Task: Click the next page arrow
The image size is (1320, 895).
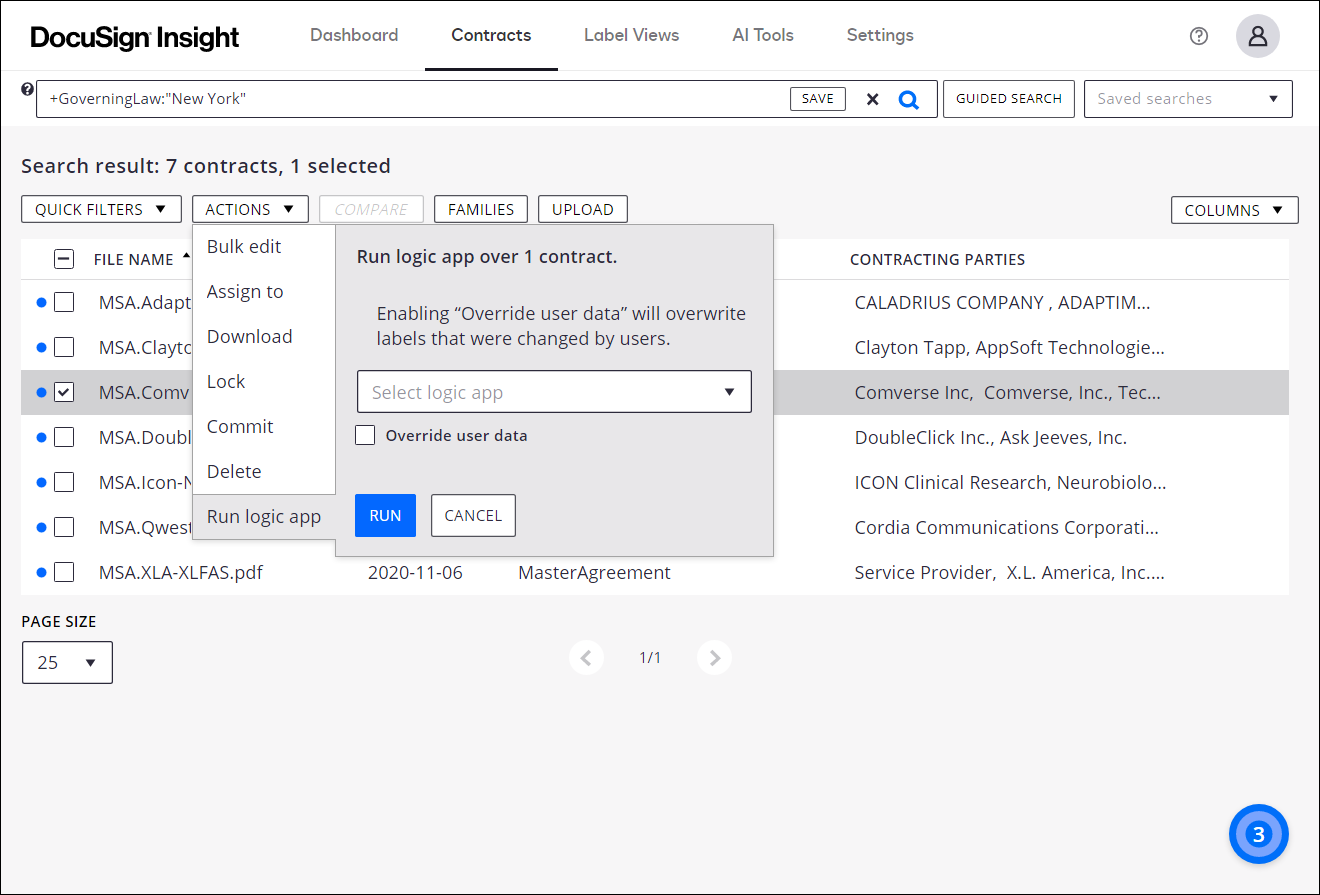Action: 714,657
